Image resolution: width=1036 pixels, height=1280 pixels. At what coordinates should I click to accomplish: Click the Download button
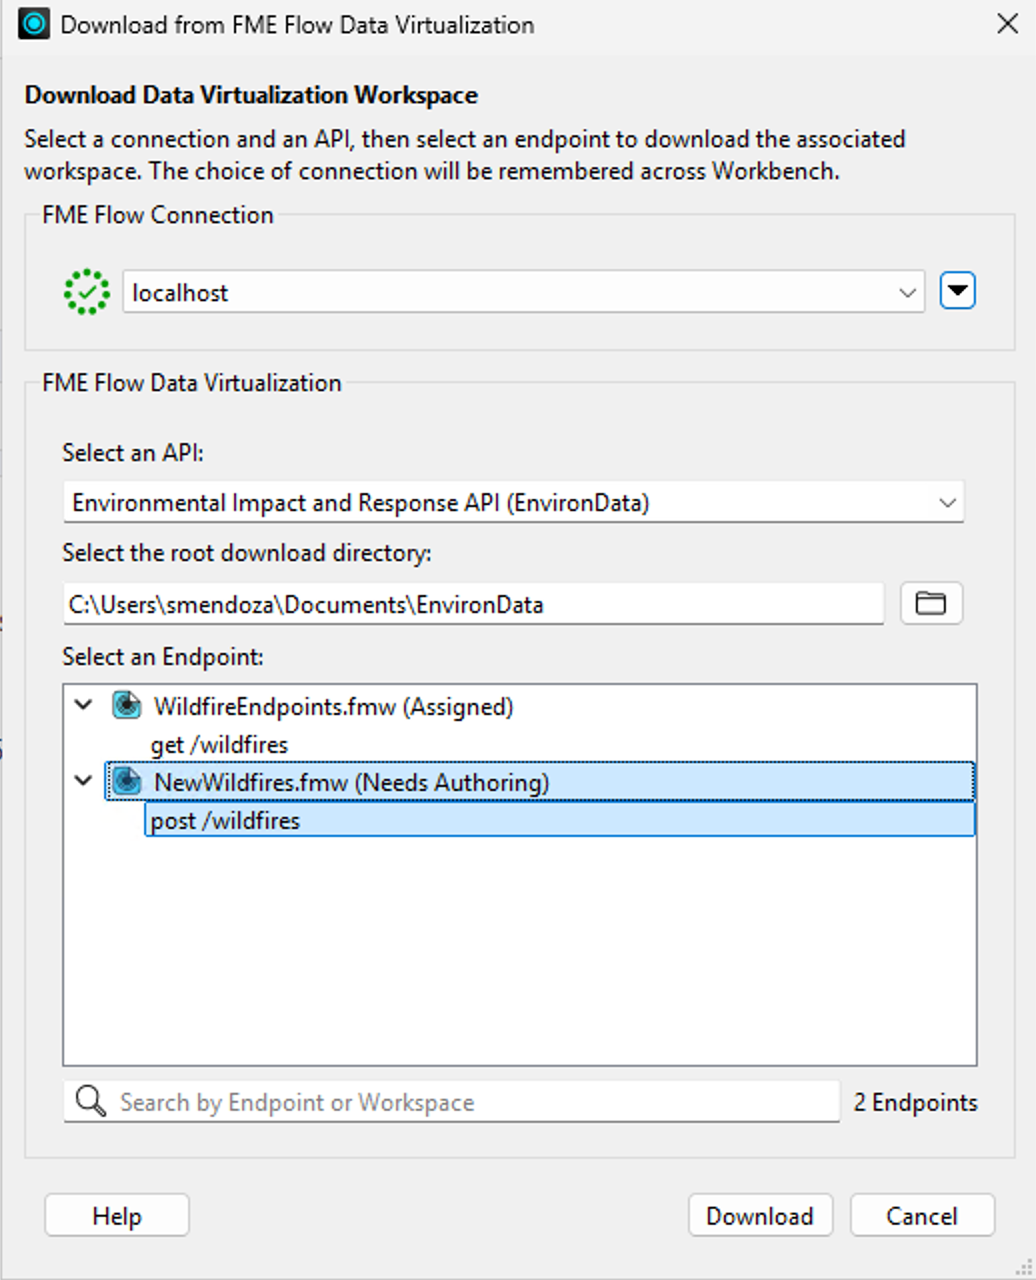coord(760,1216)
